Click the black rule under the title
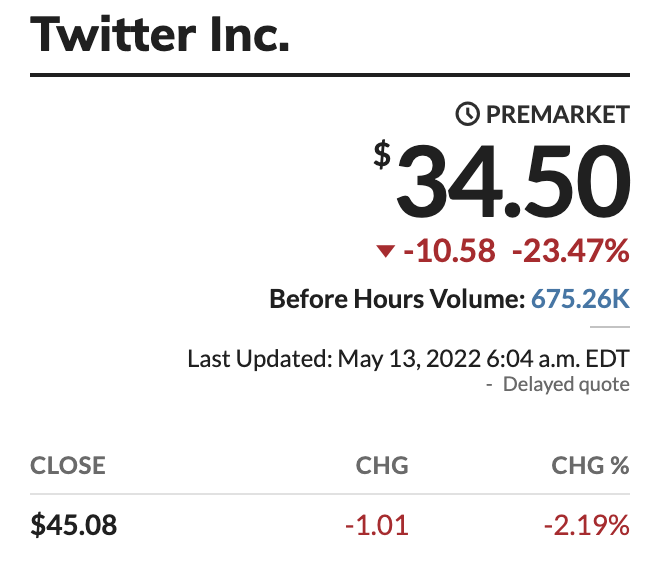Image resolution: width=656 pixels, height=572 pixels. (x=330, y=75)
